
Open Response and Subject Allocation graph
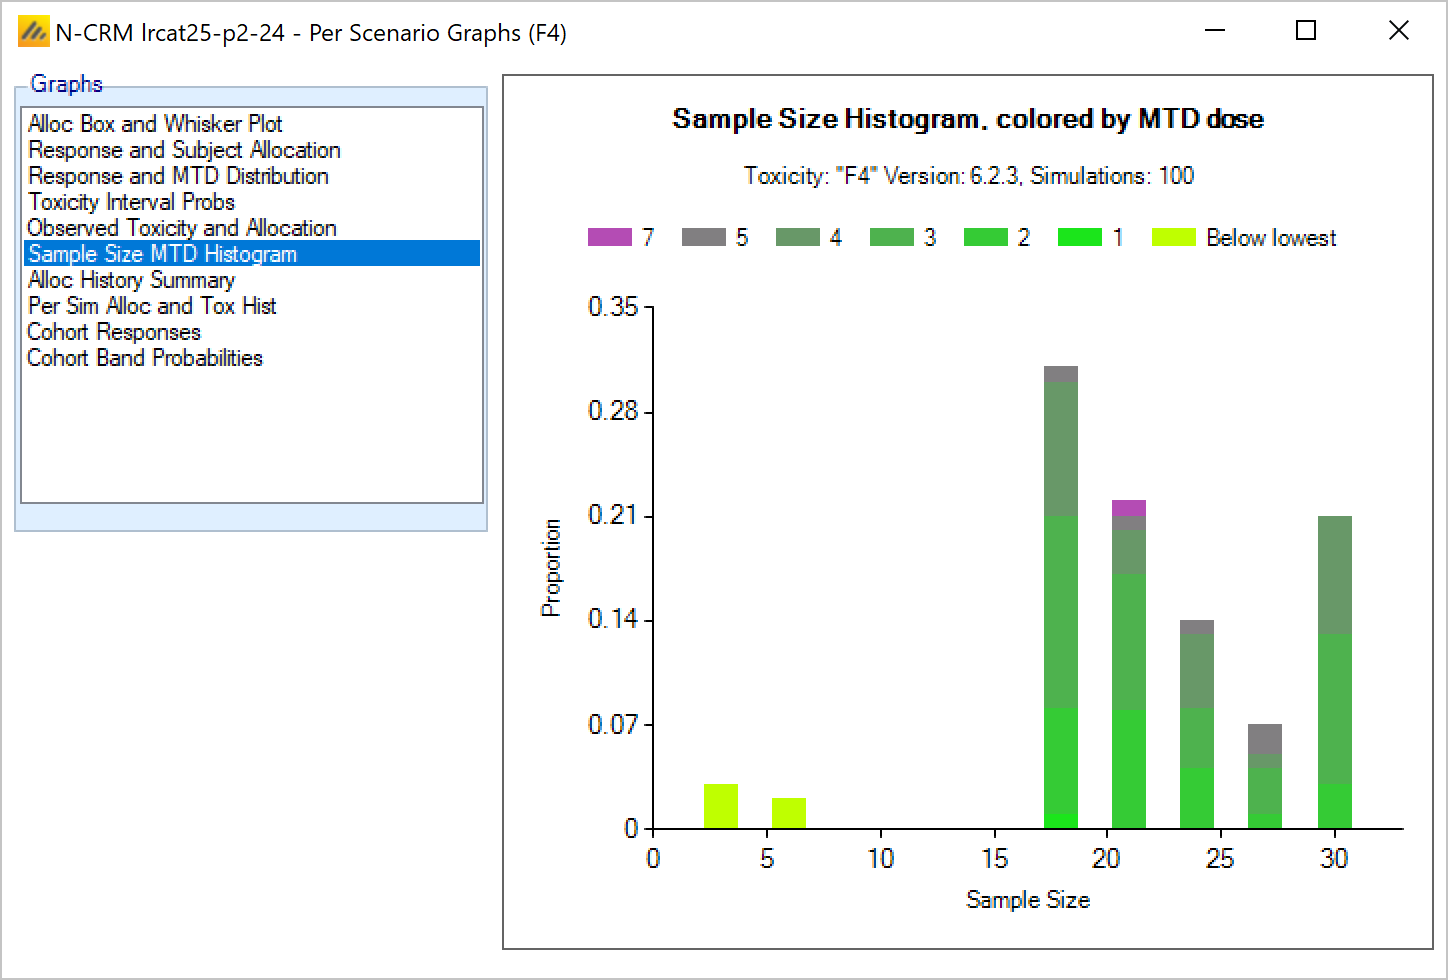pos(184,150)
